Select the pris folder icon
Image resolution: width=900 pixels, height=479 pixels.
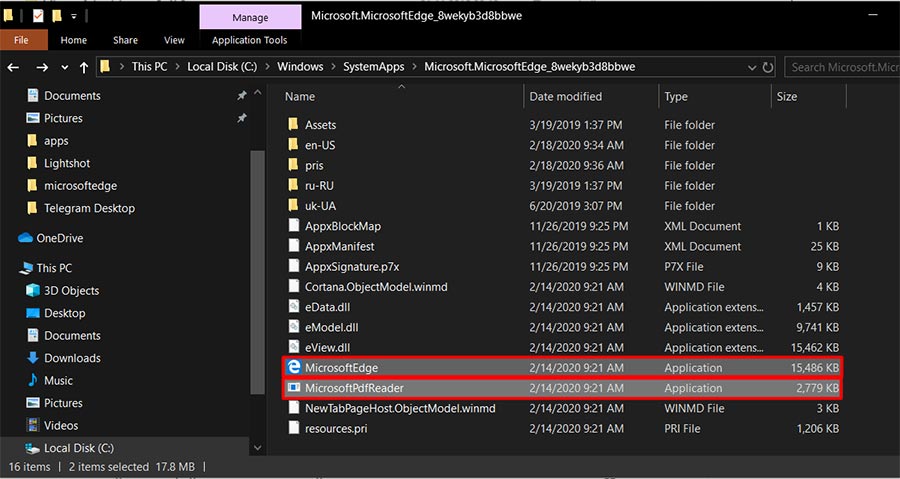(x=293, y=165)
